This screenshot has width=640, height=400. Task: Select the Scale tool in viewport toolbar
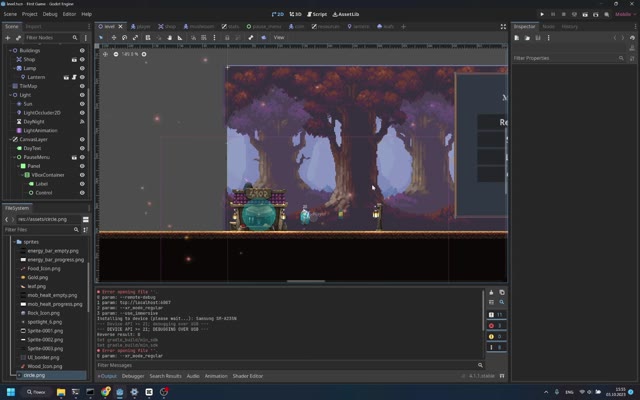coord(135,38)
